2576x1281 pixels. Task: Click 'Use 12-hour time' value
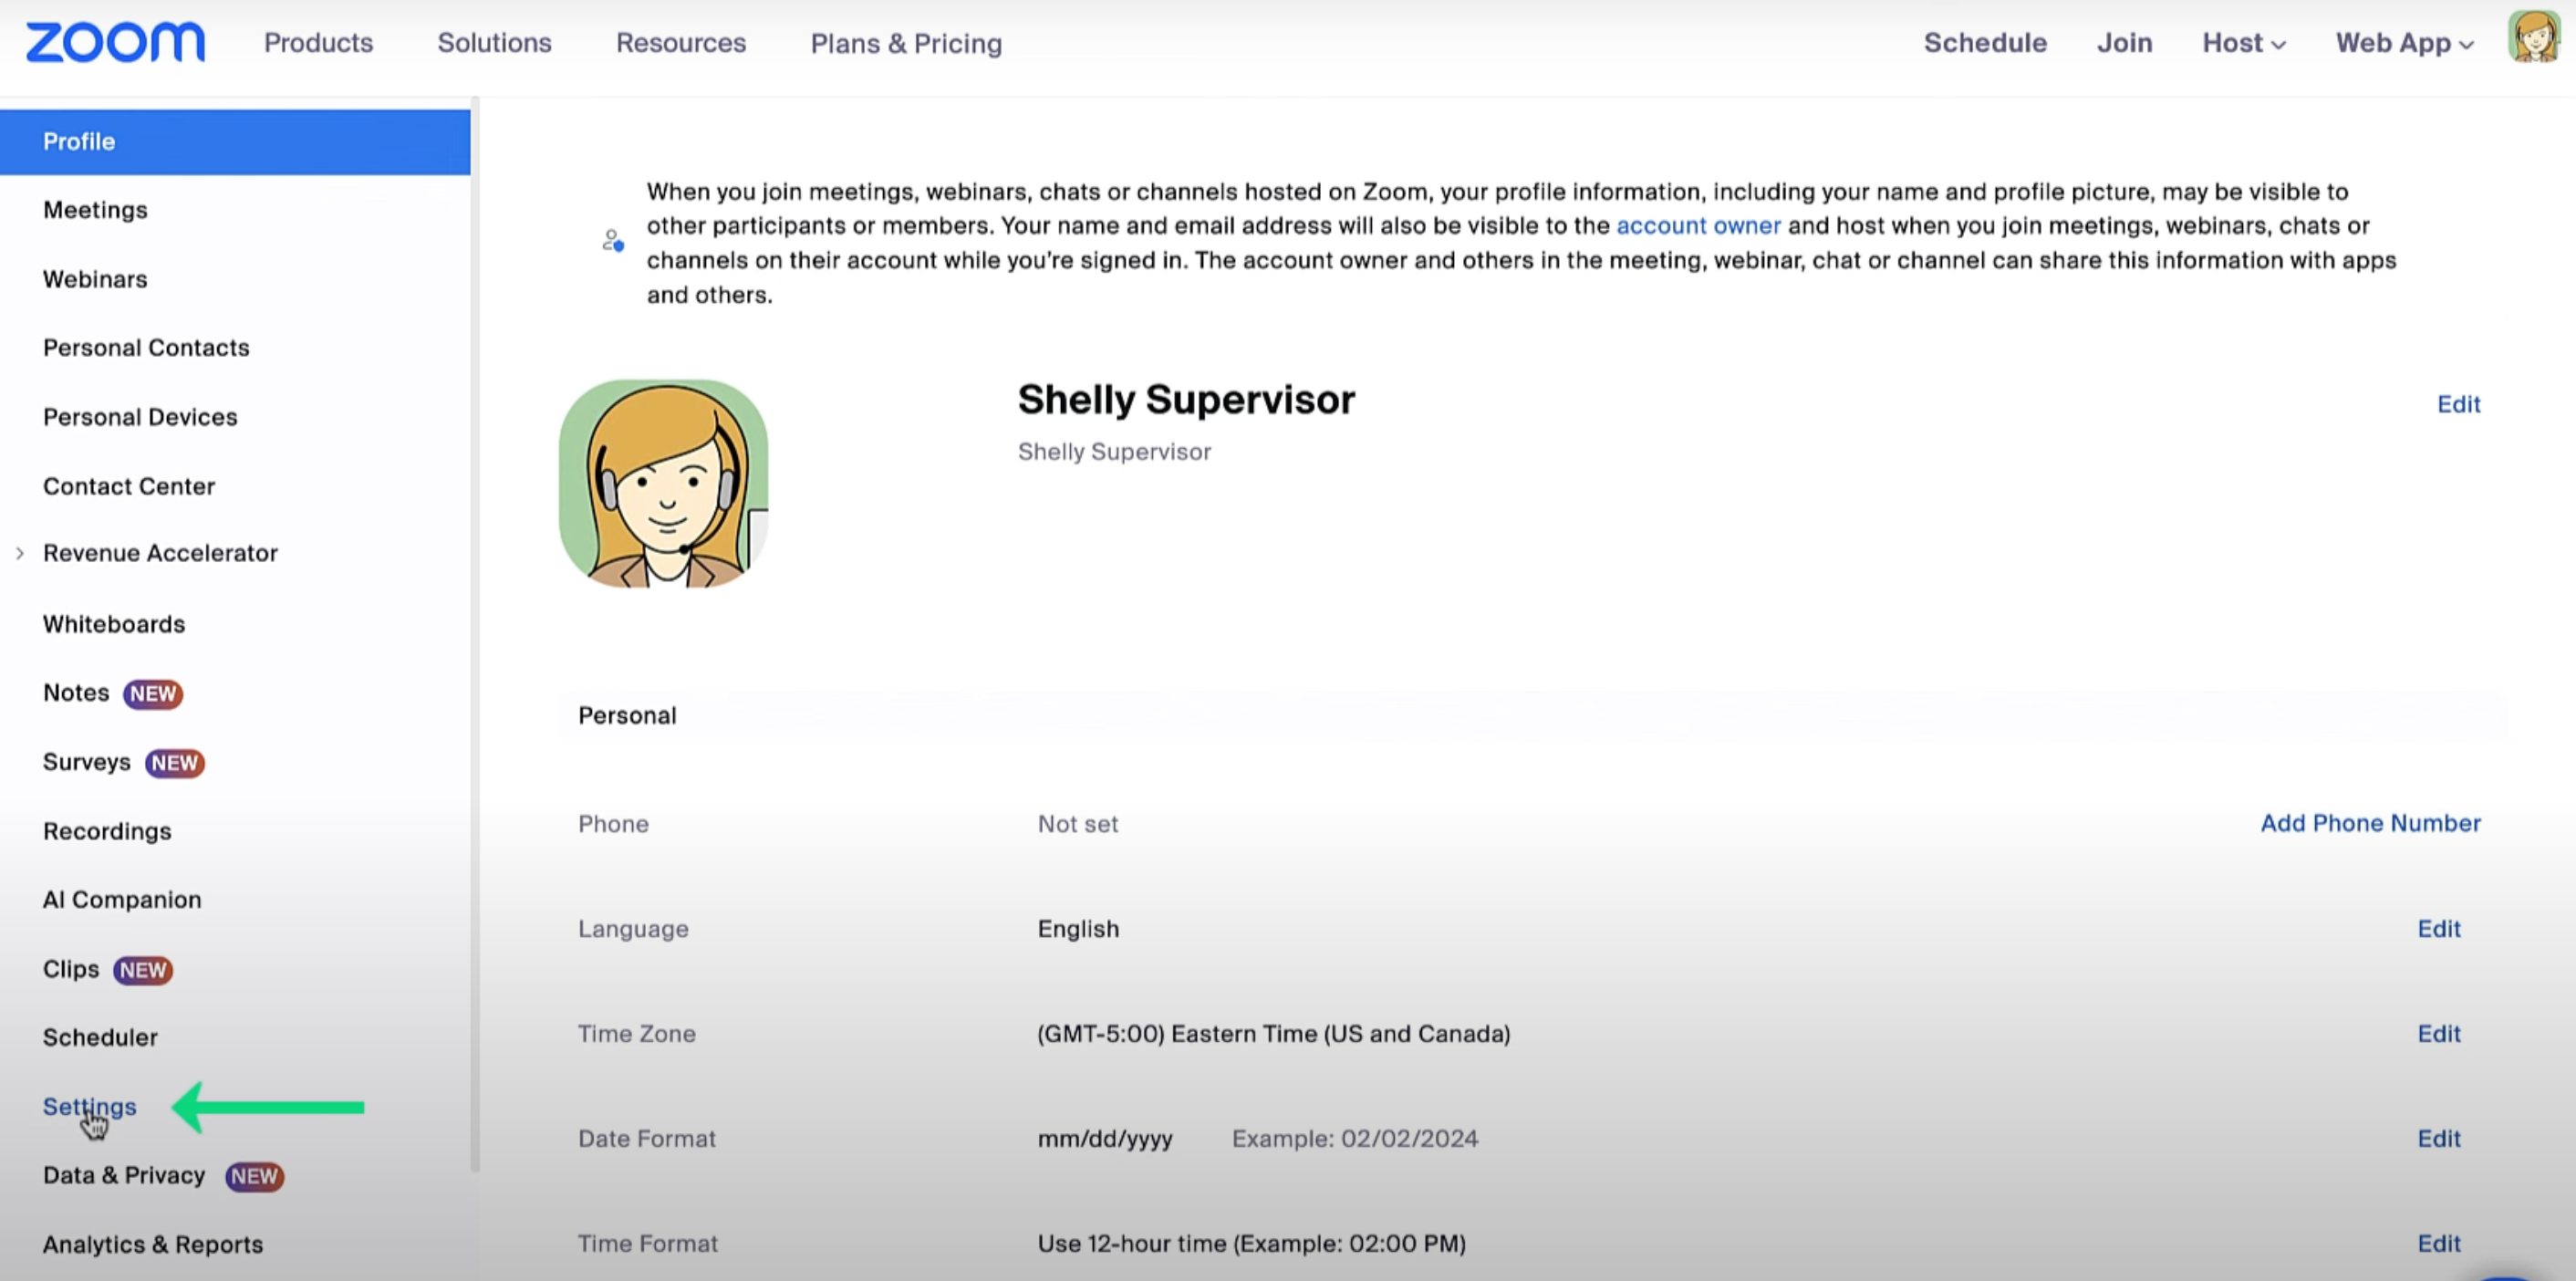point(1251,1244)
